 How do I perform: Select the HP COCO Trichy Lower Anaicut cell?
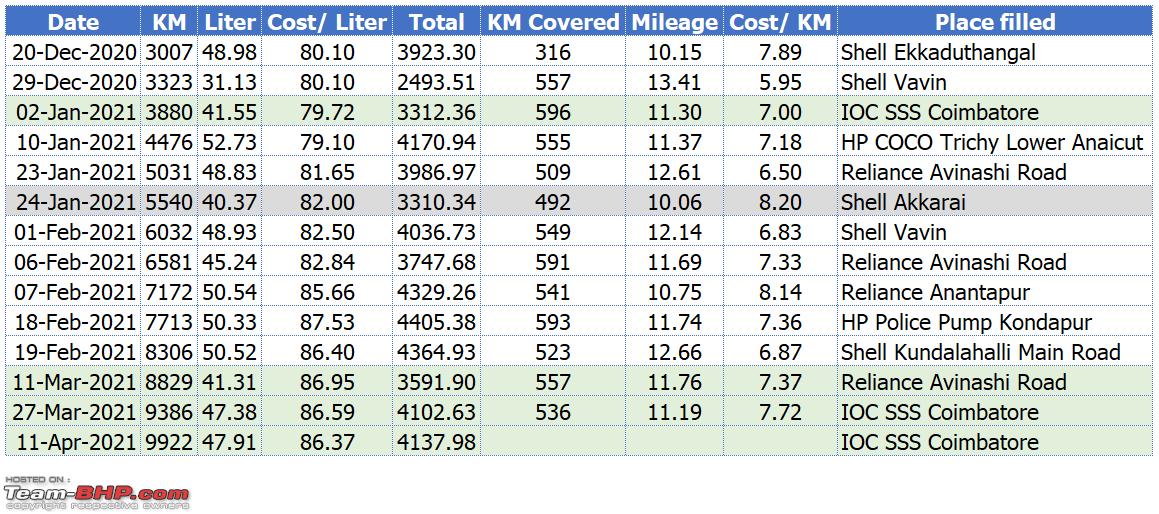pos(995,142)
